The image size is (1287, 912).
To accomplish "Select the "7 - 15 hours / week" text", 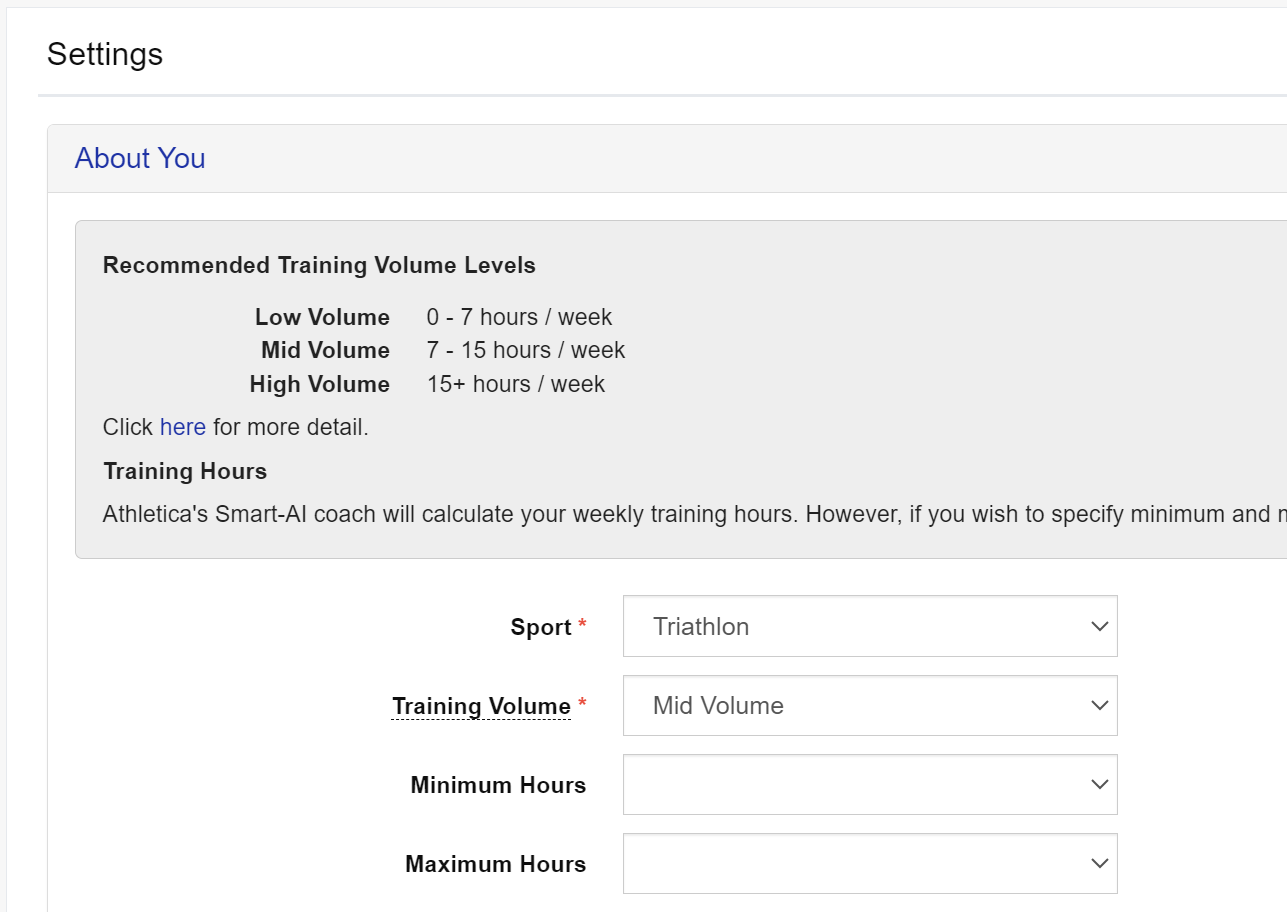I will (525, 351).
